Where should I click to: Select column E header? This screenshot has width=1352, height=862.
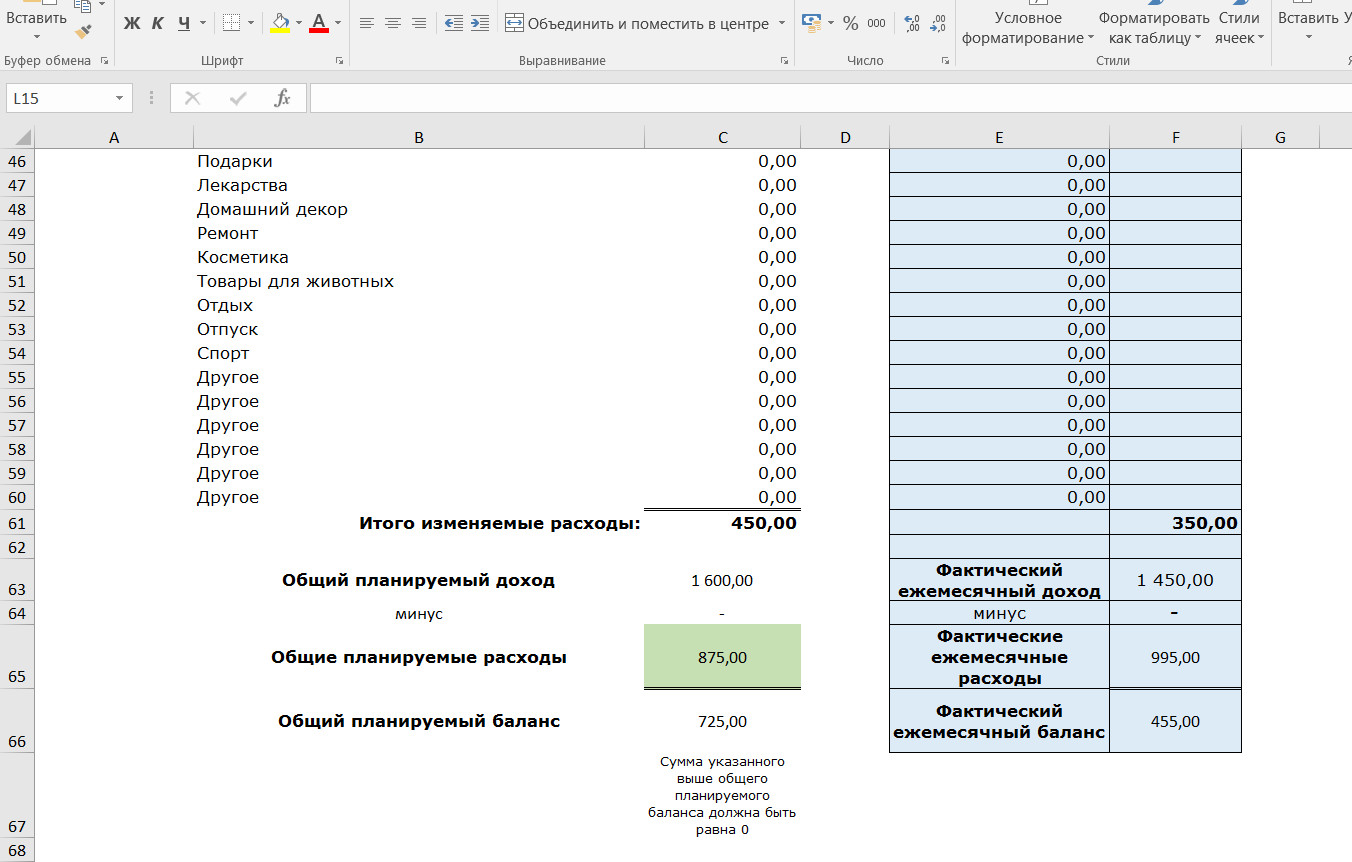coord(999,138)
